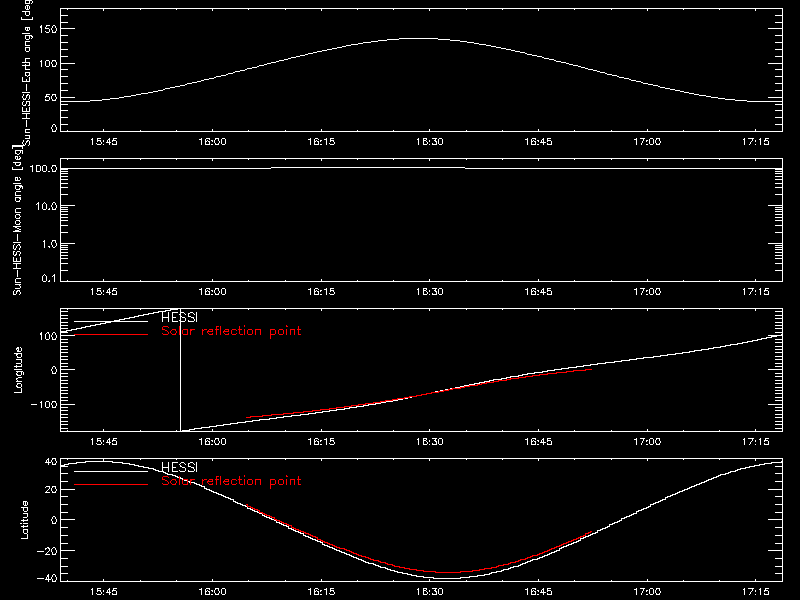Screen dimensions: 800x600
Task: Click minimum of red reflection curve in Latitude plot
Action: tap(449, 572)
